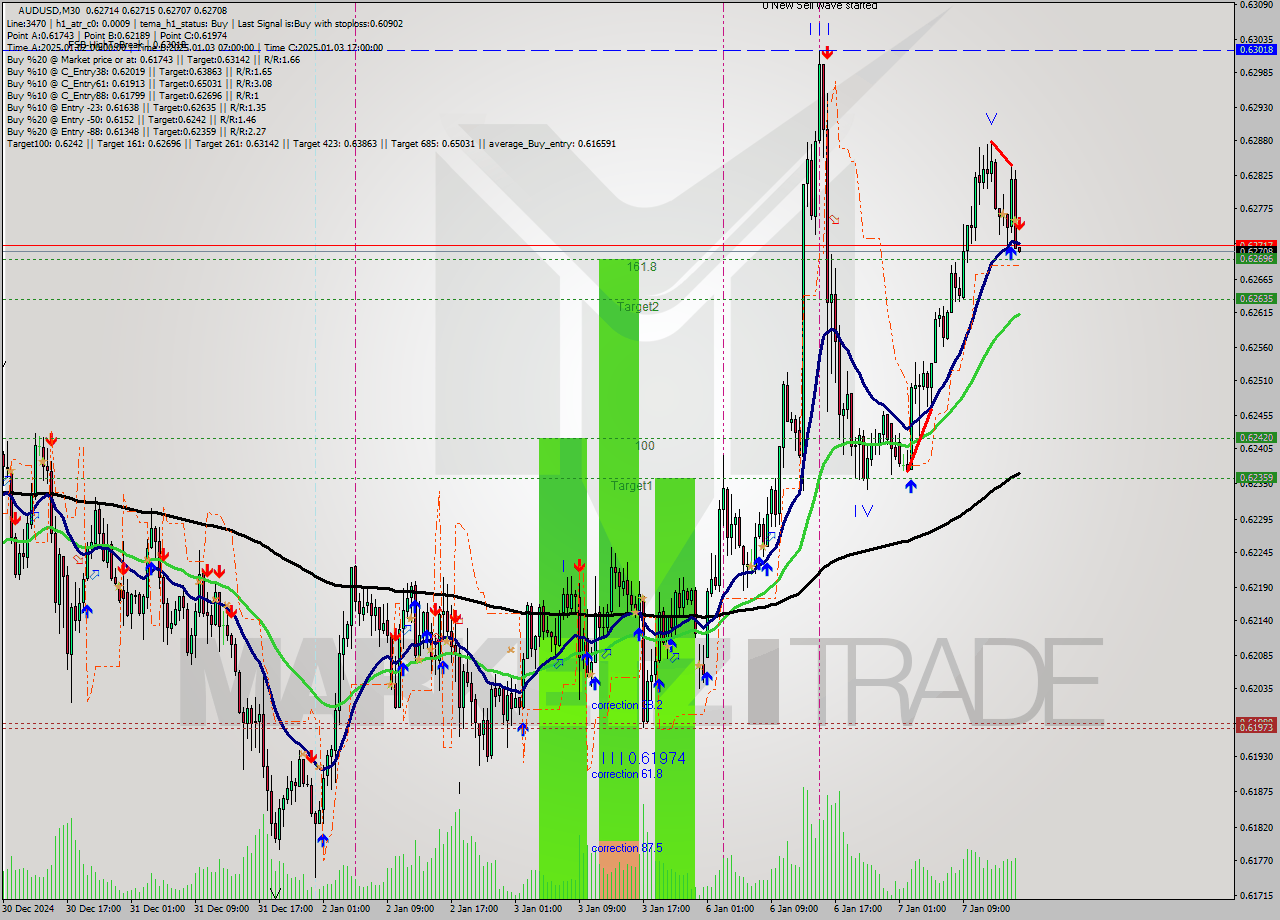Select the 'Target2' label on green bar
The height and width of the screenshot is (920, 1280).
coord(637,307)
